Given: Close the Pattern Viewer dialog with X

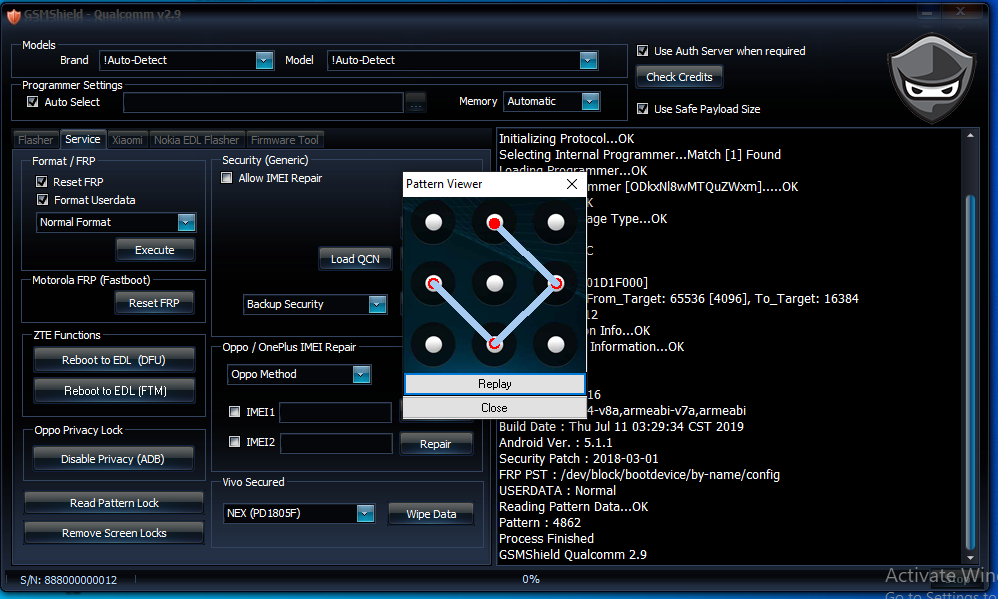Looking at the screenshot, I should [x=572, y=184].
